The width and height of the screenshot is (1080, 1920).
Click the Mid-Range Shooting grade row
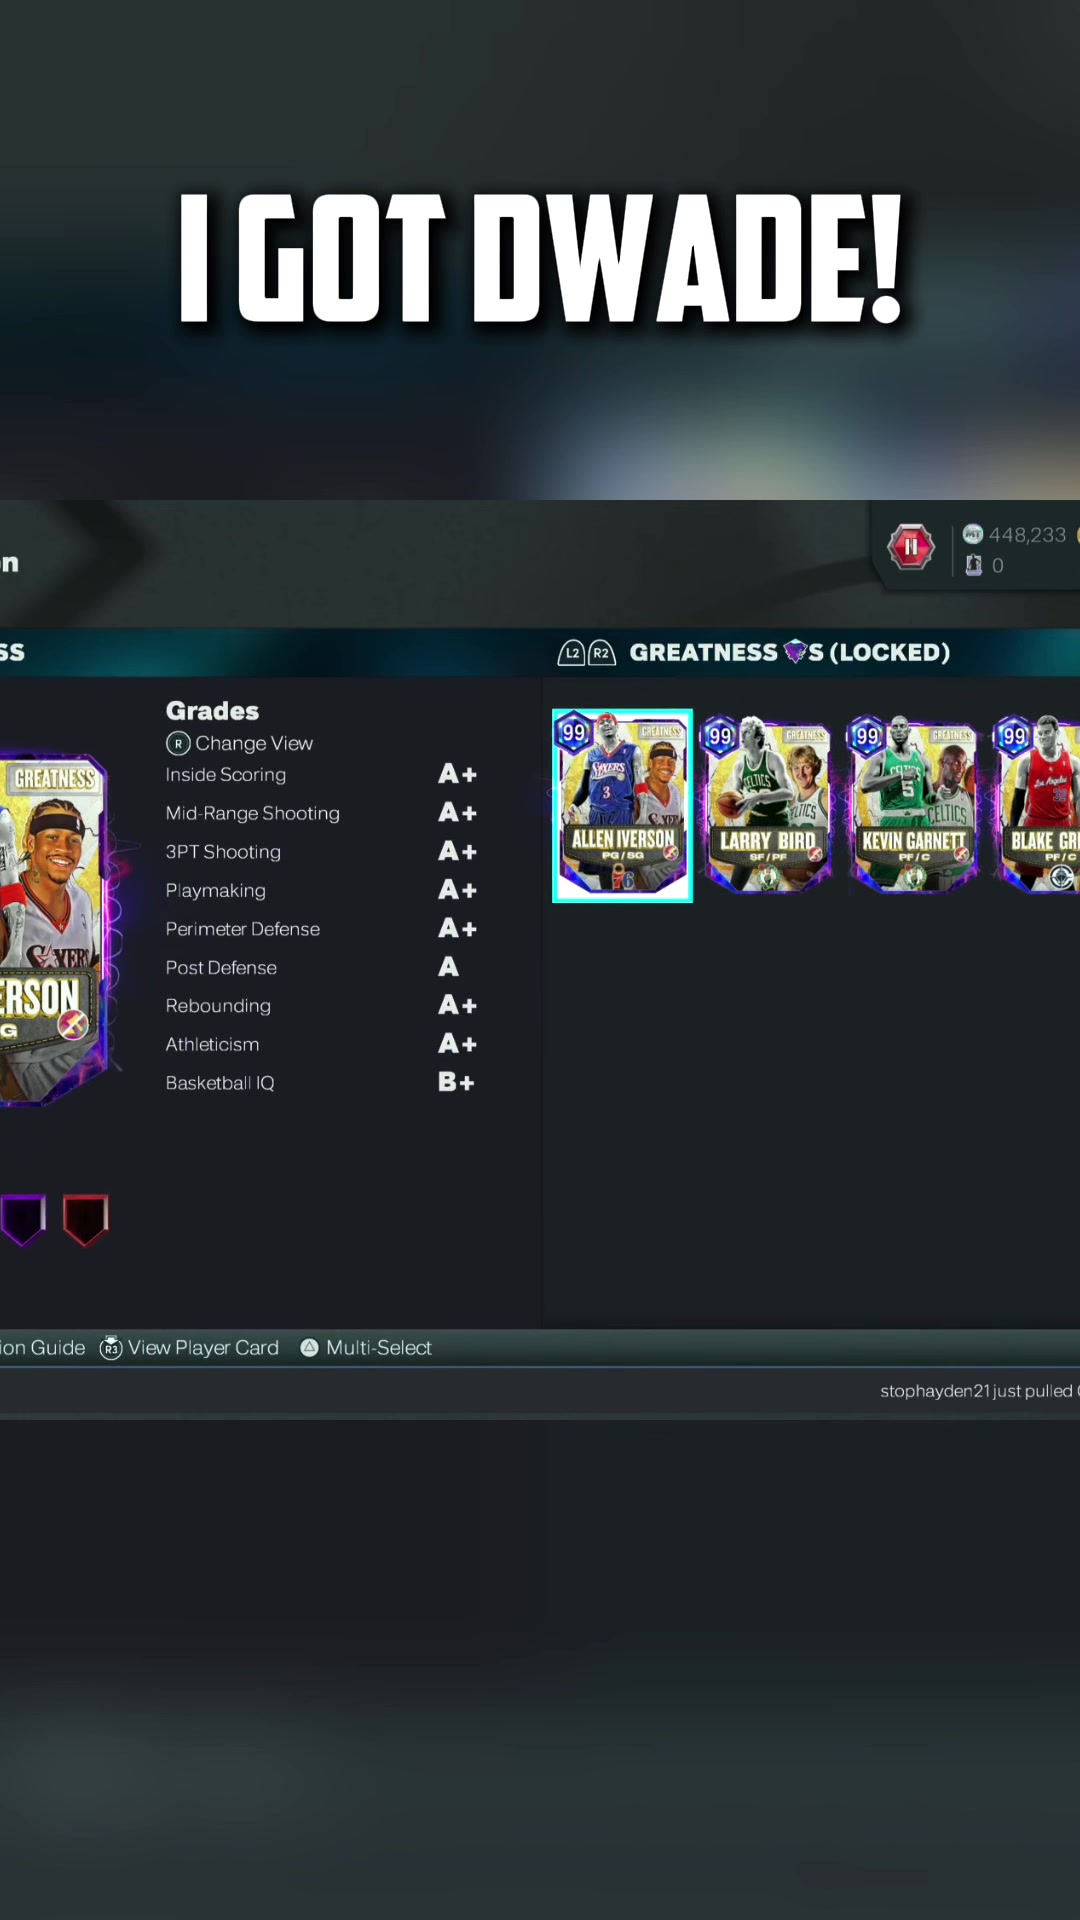pyautogui.click(x=321, y=813)
